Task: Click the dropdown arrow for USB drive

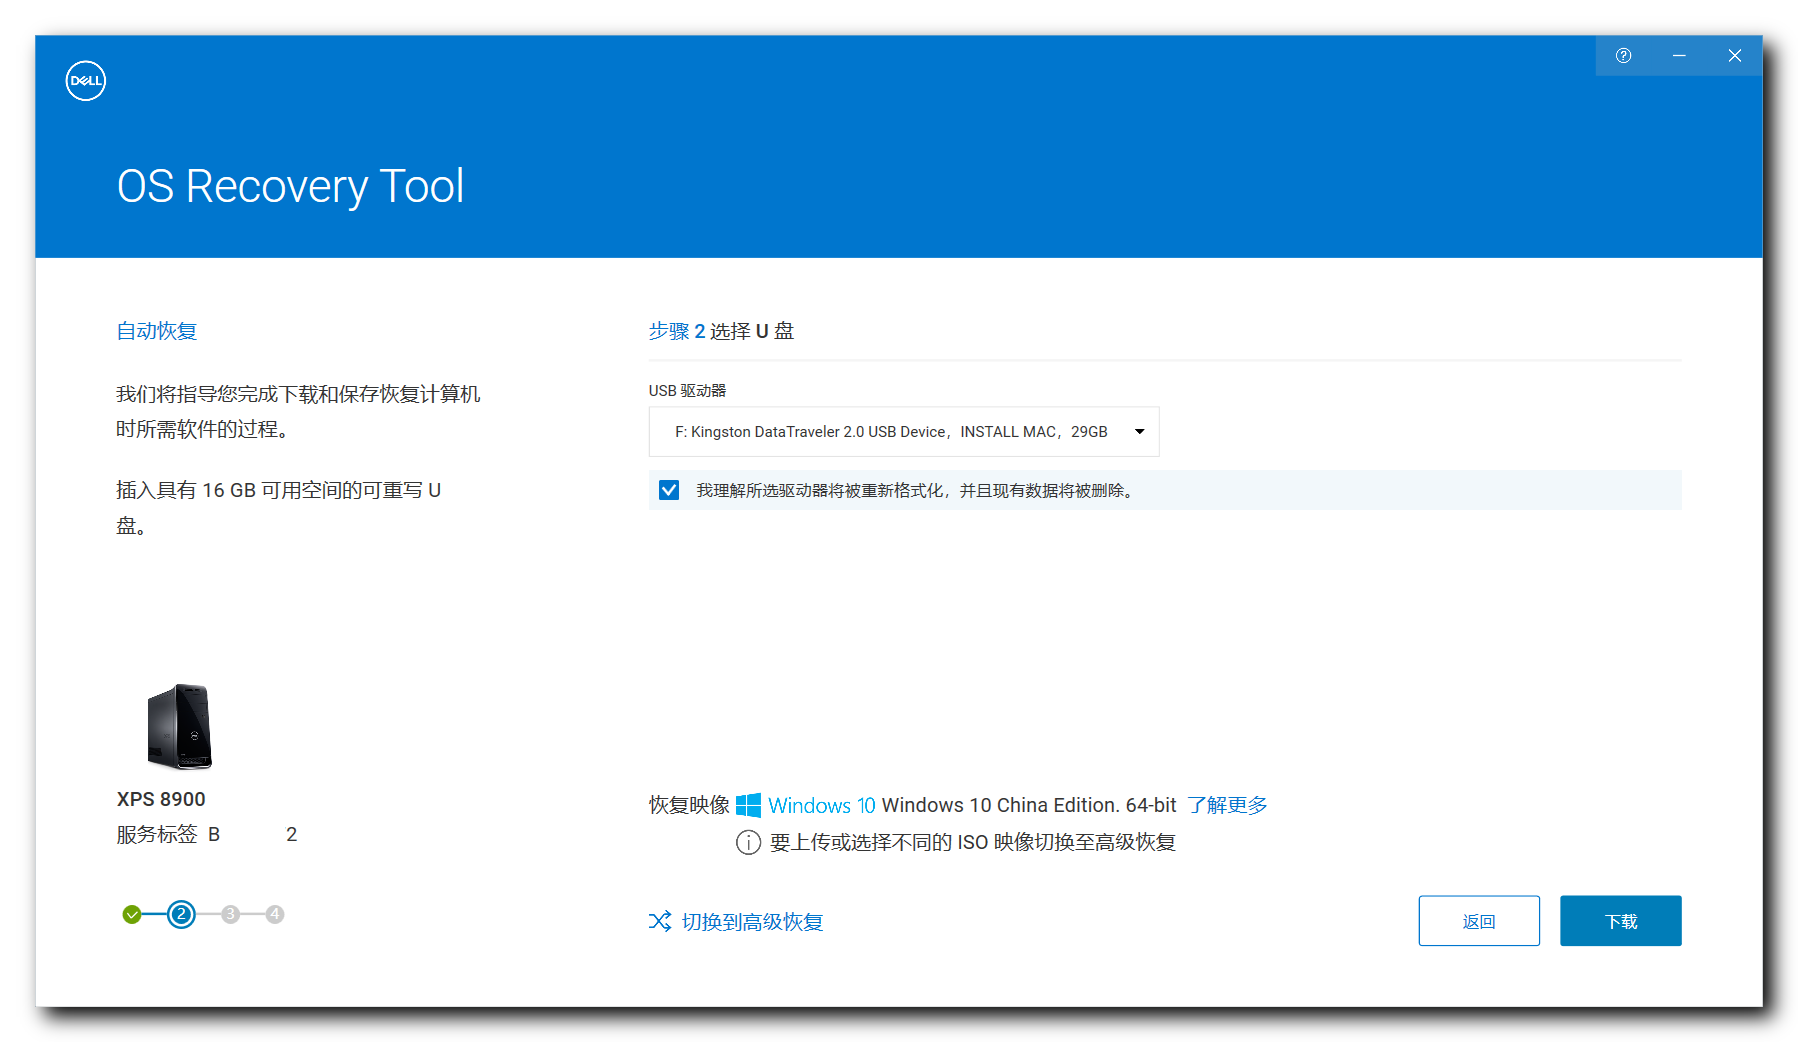Action: pyautogui.click(x=1139, y=432)
